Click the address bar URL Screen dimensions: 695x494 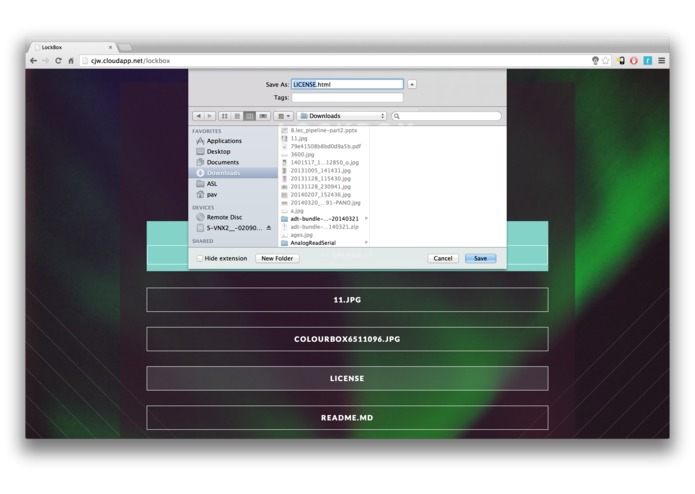pos(130,61)
